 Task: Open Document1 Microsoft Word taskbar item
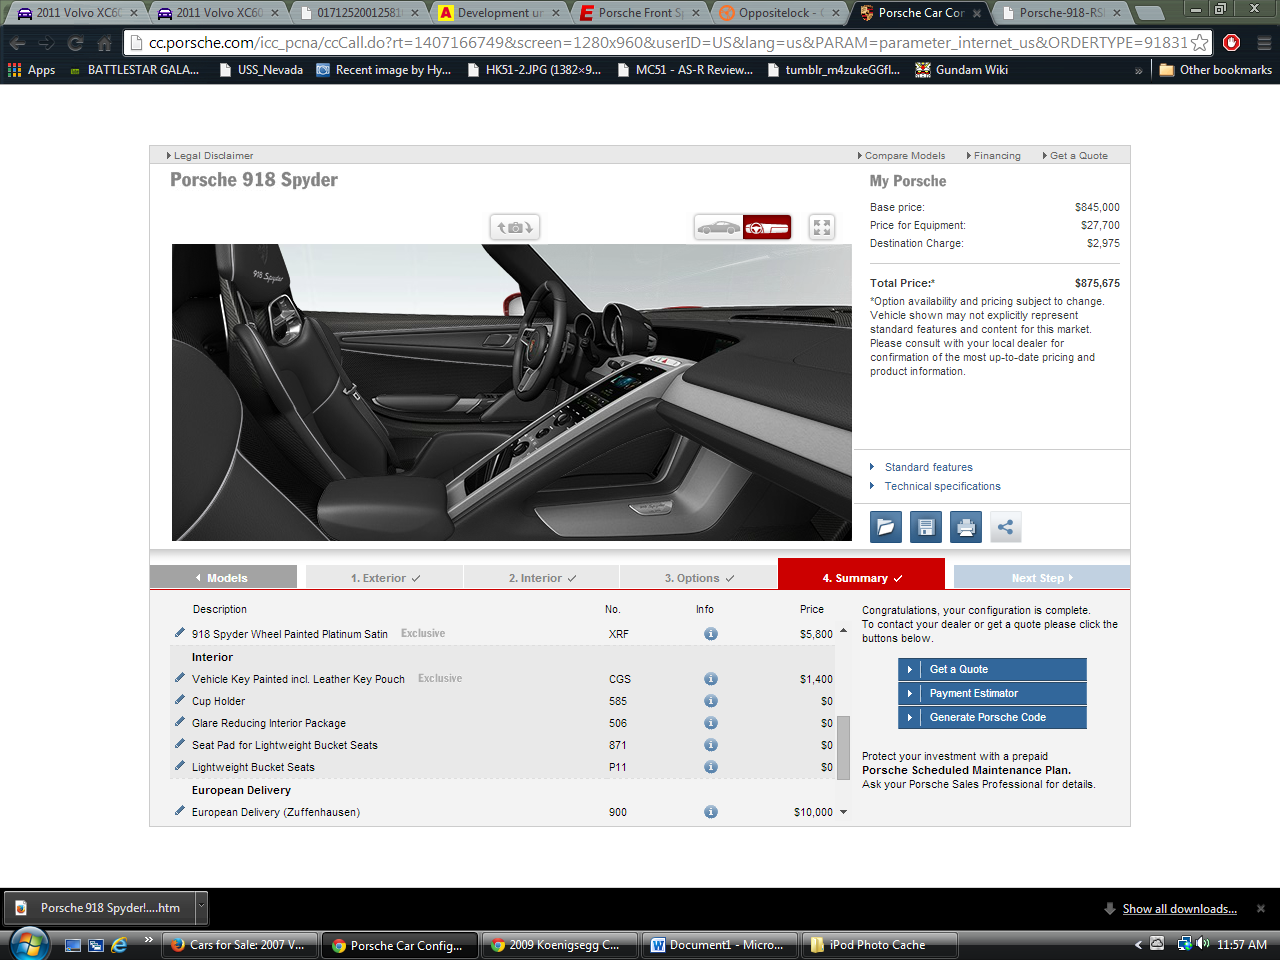coord(720,945)
